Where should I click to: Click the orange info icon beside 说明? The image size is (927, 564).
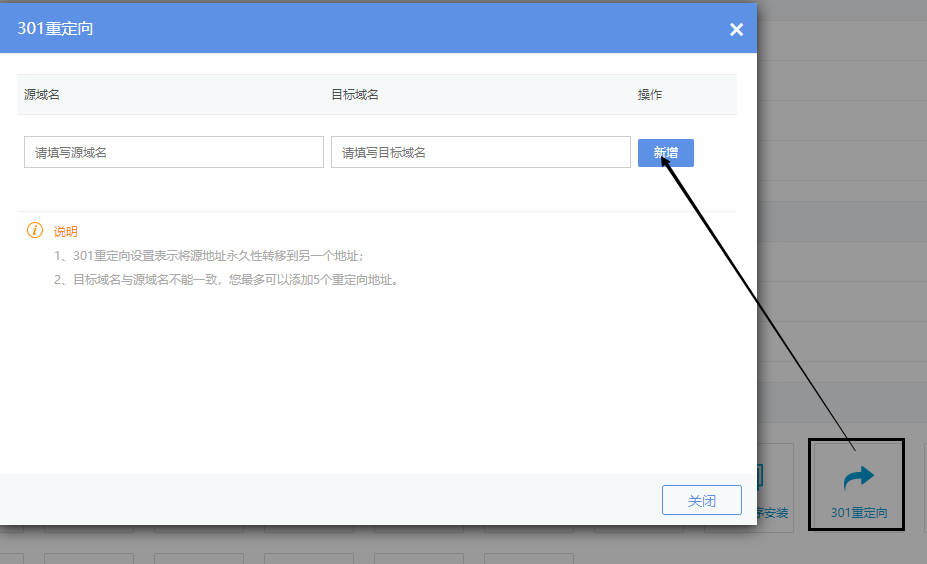click(x=35, y=231)
